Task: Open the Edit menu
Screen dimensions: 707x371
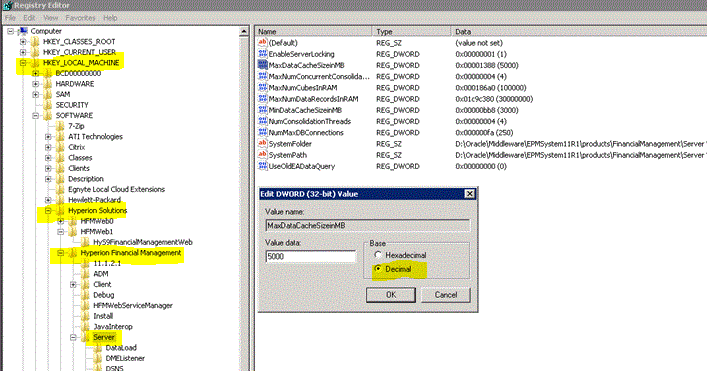Action: (x=29, y=18)
